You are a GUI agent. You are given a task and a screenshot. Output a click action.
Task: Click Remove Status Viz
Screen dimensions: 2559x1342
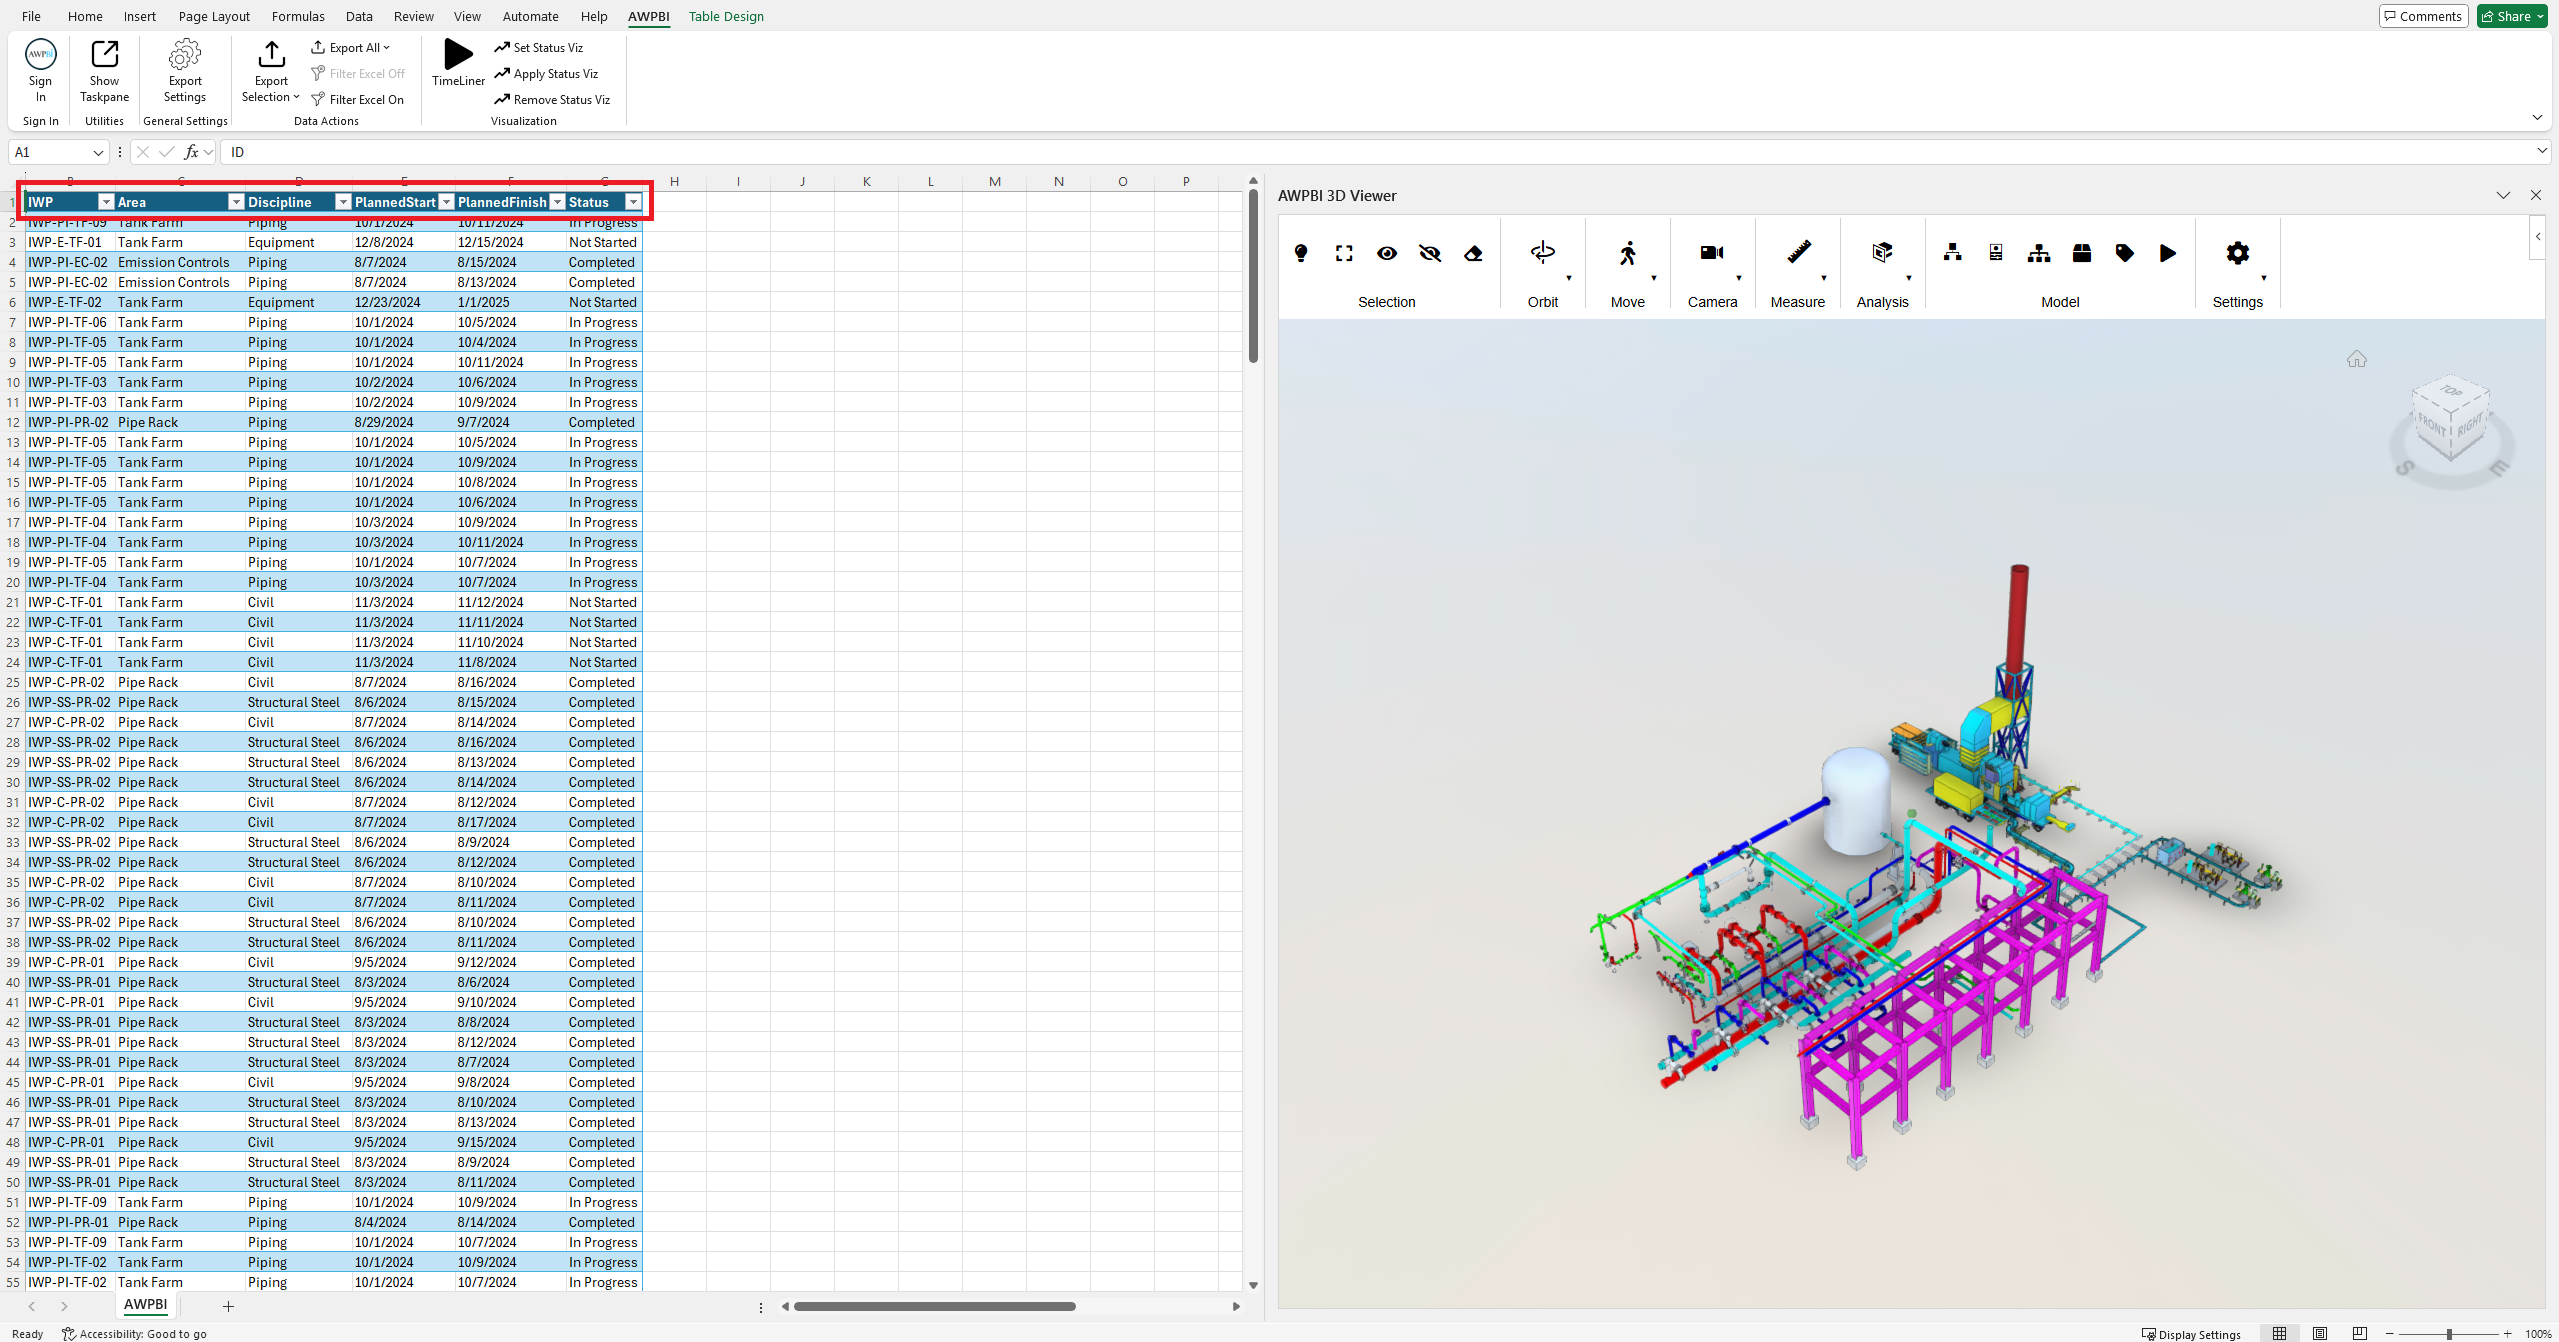[x=552, y=99]
